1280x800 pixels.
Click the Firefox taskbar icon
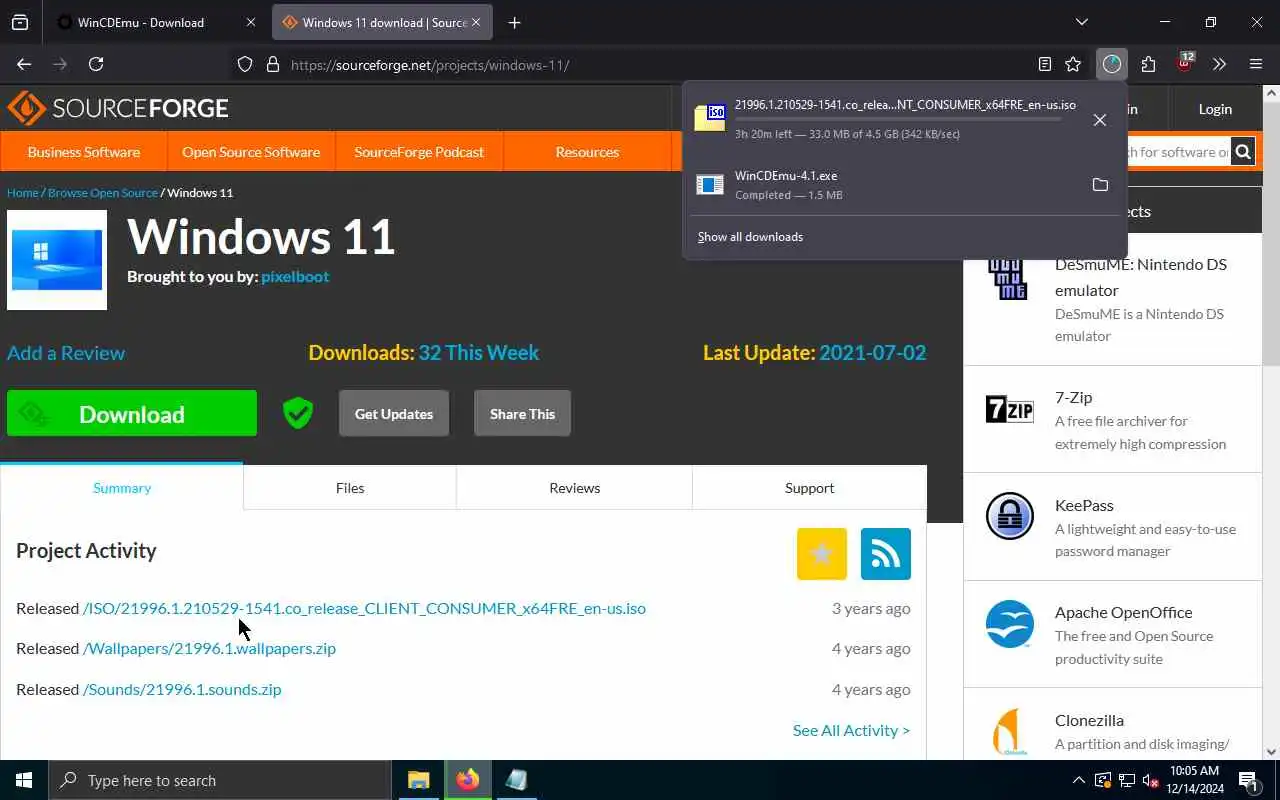467,780
